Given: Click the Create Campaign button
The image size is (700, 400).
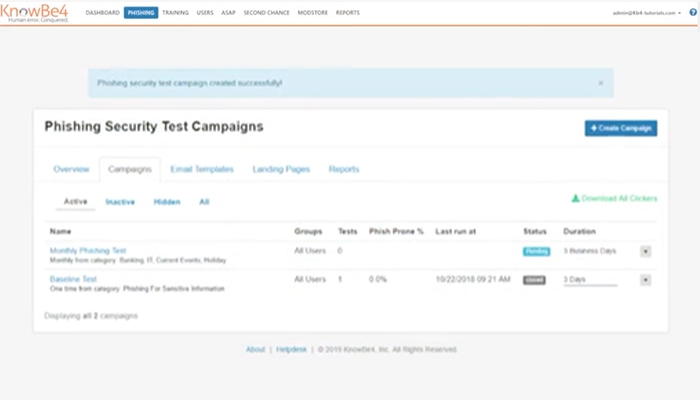Looking at the screenshot, I should point(620,128).
